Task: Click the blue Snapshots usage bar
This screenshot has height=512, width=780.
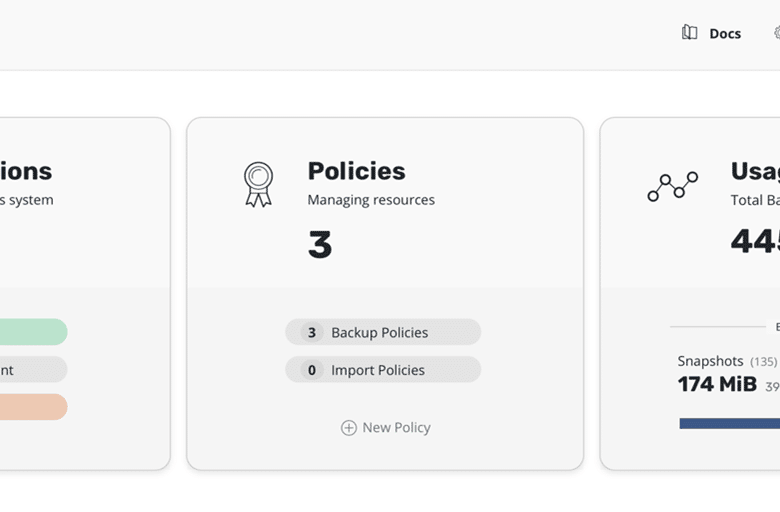Action: [730, 423]
